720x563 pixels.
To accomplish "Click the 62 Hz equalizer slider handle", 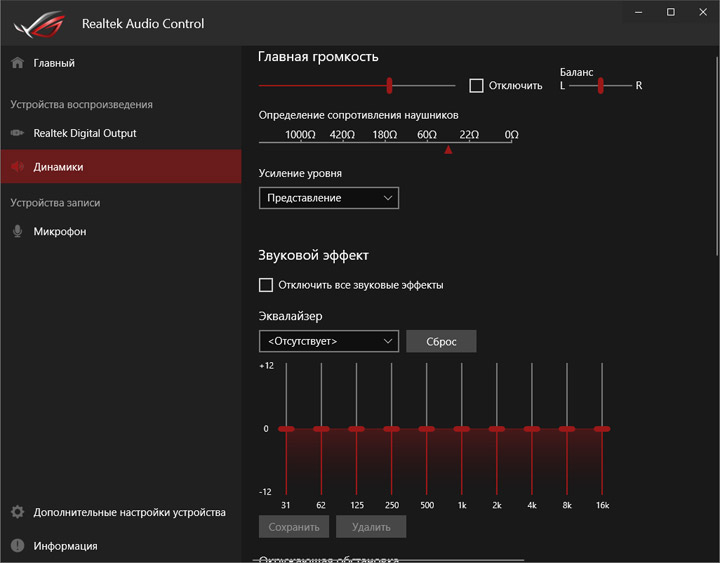I will 321,429.
